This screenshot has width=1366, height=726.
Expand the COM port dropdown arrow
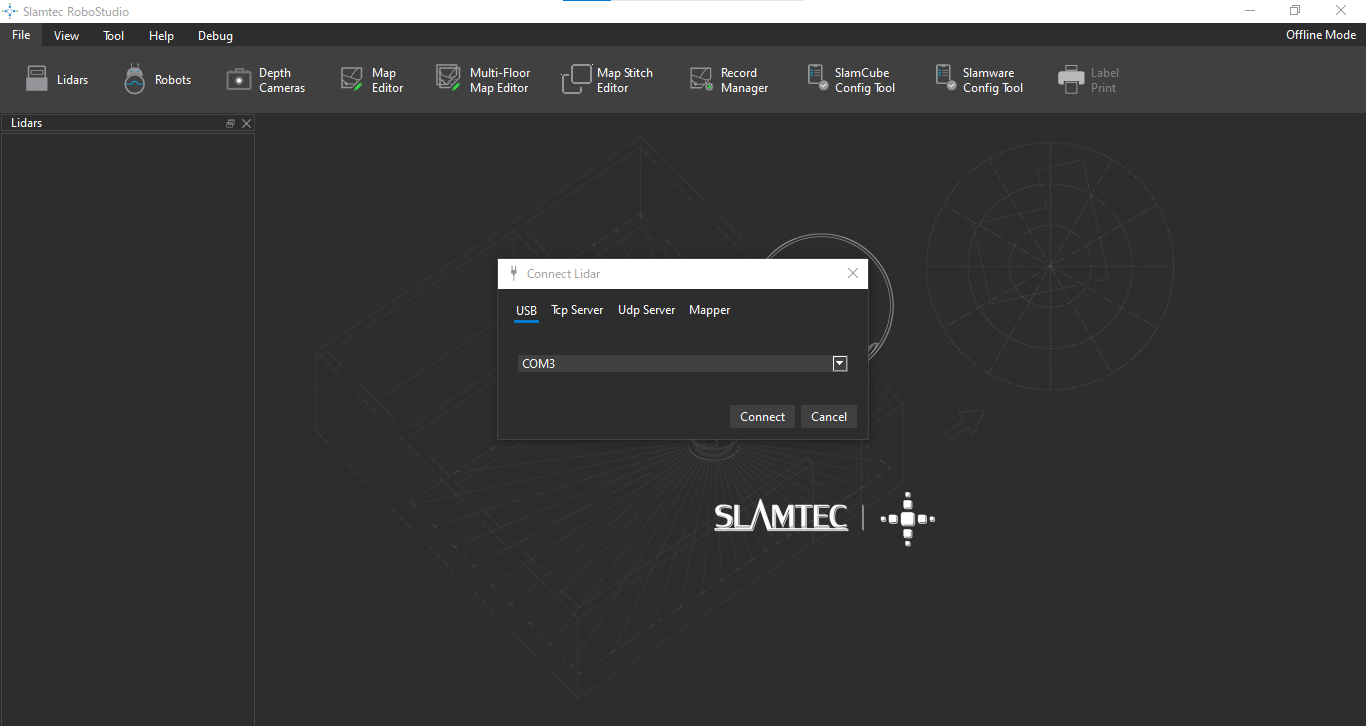click(x=840, y=364)
